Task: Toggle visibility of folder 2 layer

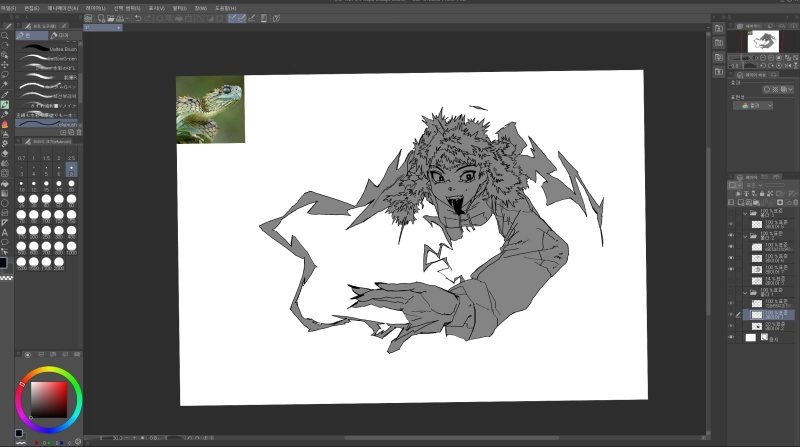Action: (731, 235)
